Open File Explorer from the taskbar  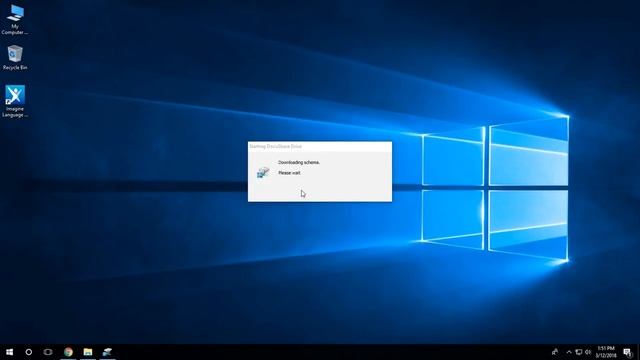88,352
